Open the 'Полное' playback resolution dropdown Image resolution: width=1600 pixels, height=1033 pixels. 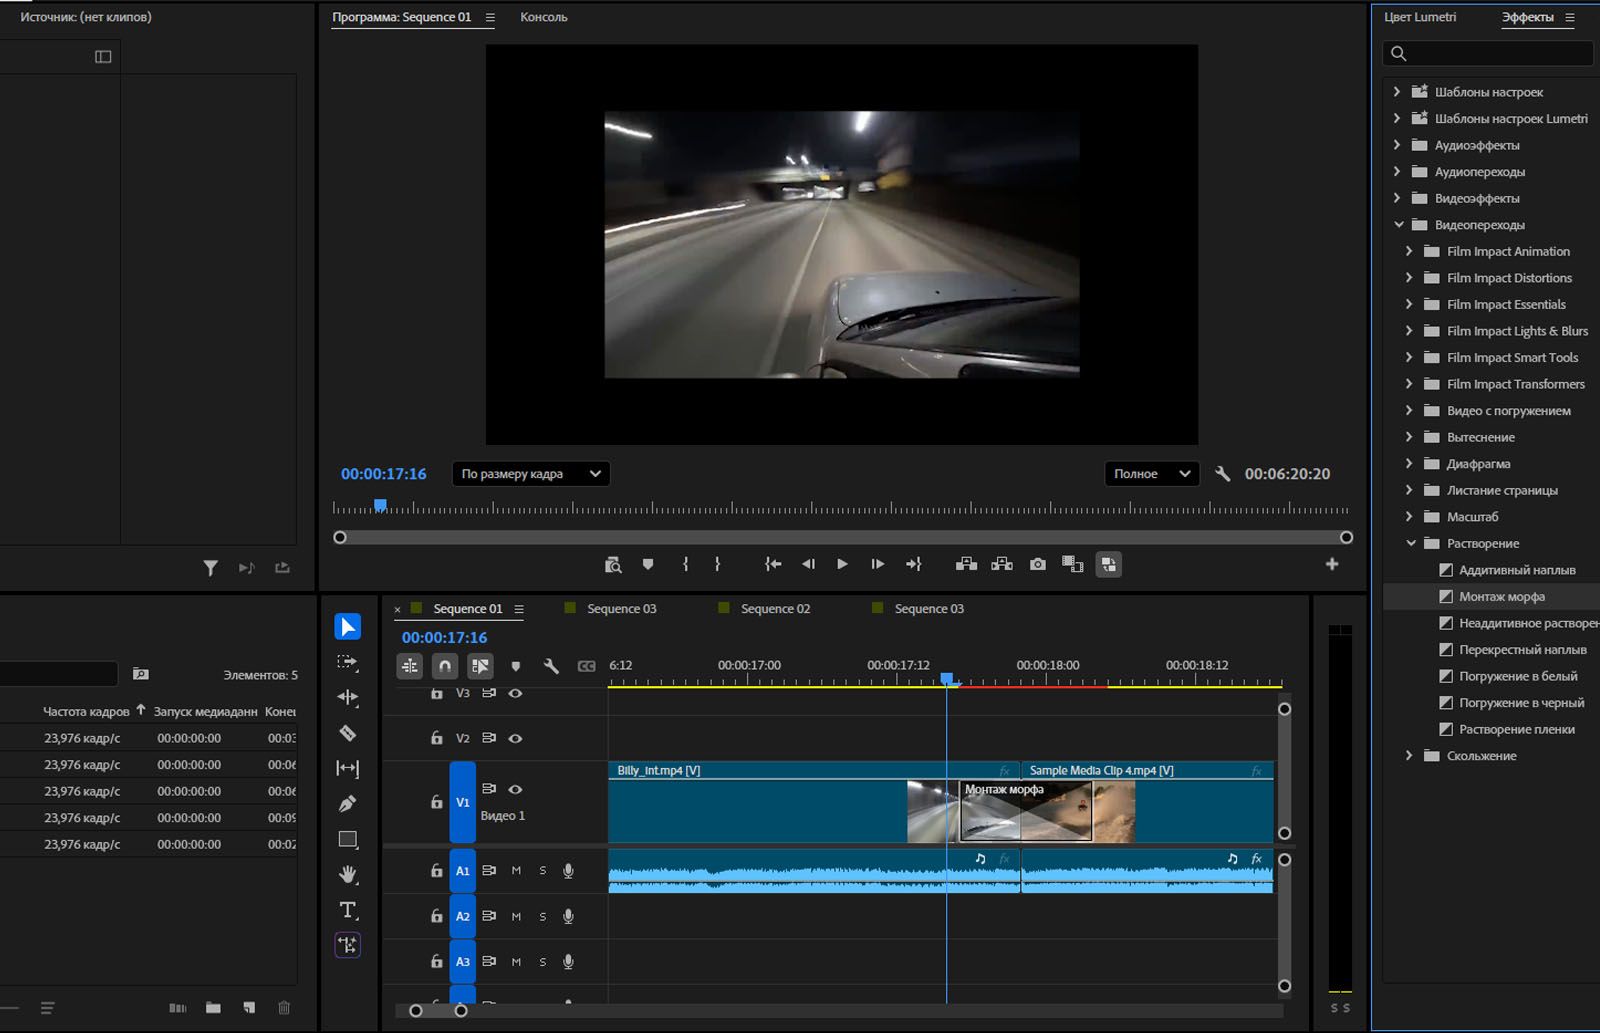[x=1151, y=474]
